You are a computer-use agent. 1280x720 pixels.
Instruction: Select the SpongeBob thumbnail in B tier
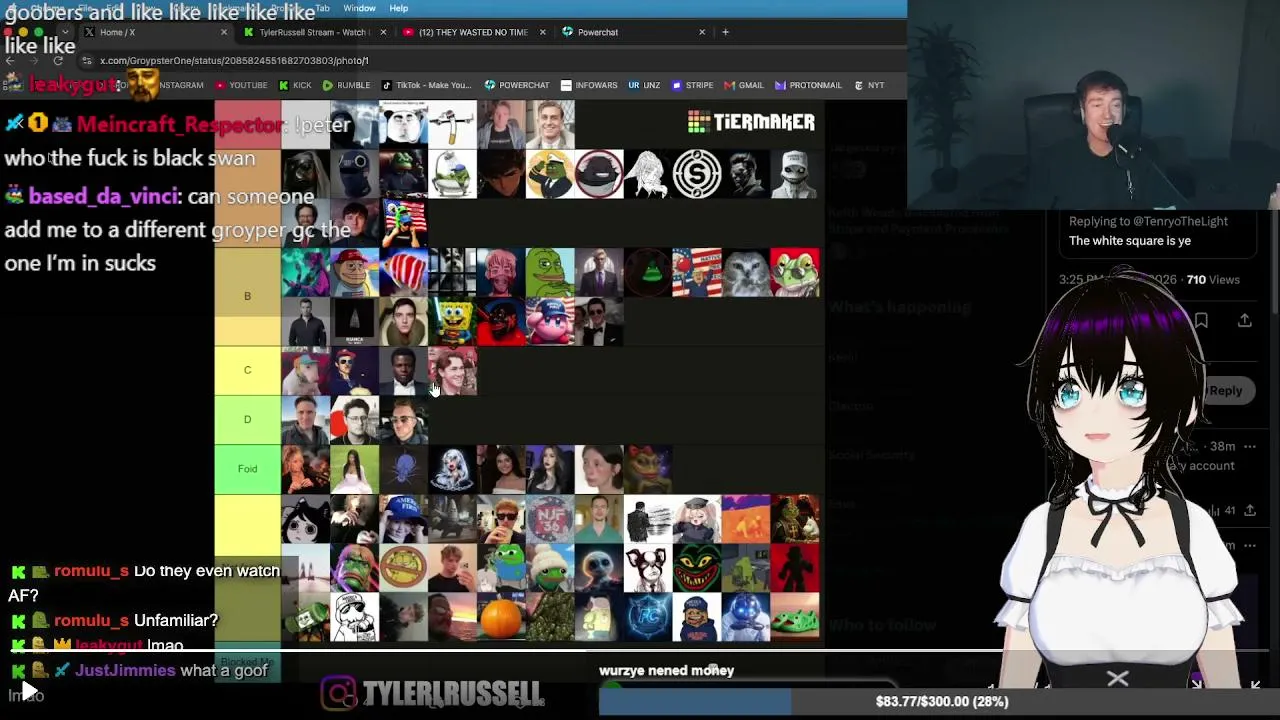[452, 321]
